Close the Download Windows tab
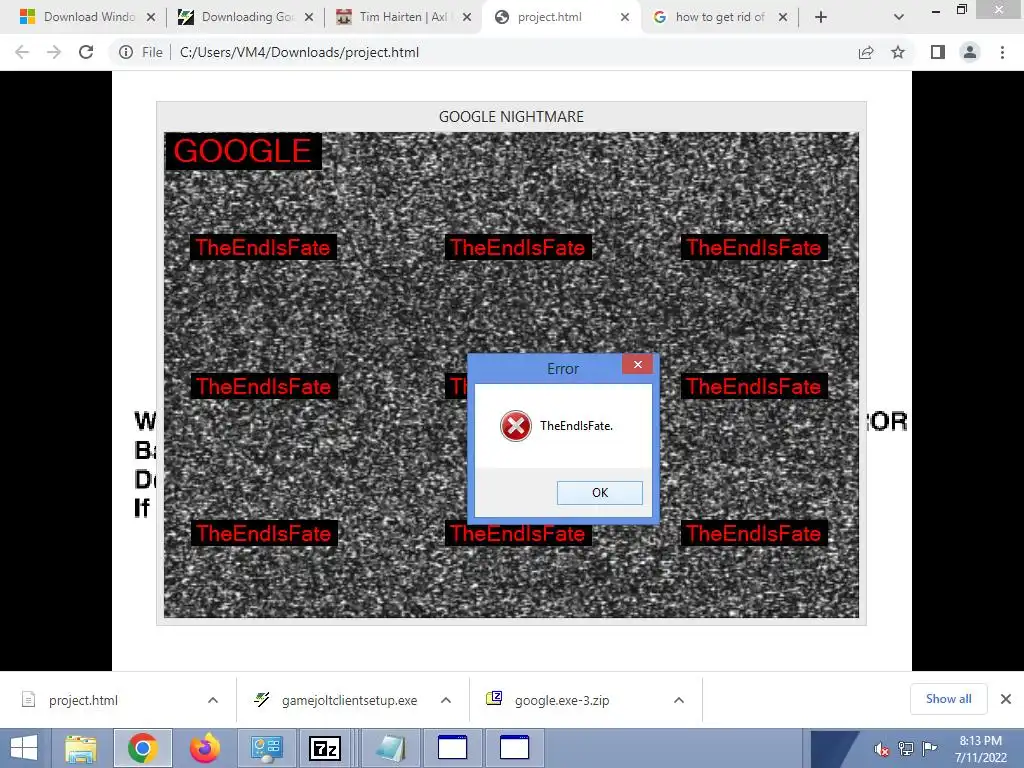Screen dimensions: 1024x768 tap(151, 17)
